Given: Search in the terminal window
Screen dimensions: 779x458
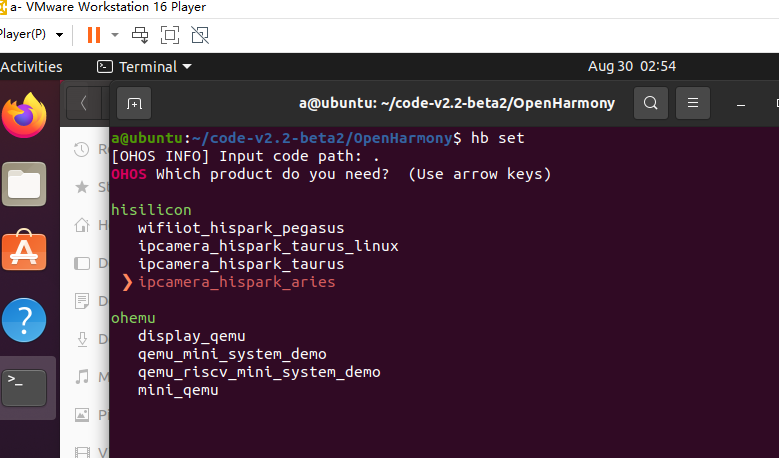Looking at the screenshot, I should (651, 103).
